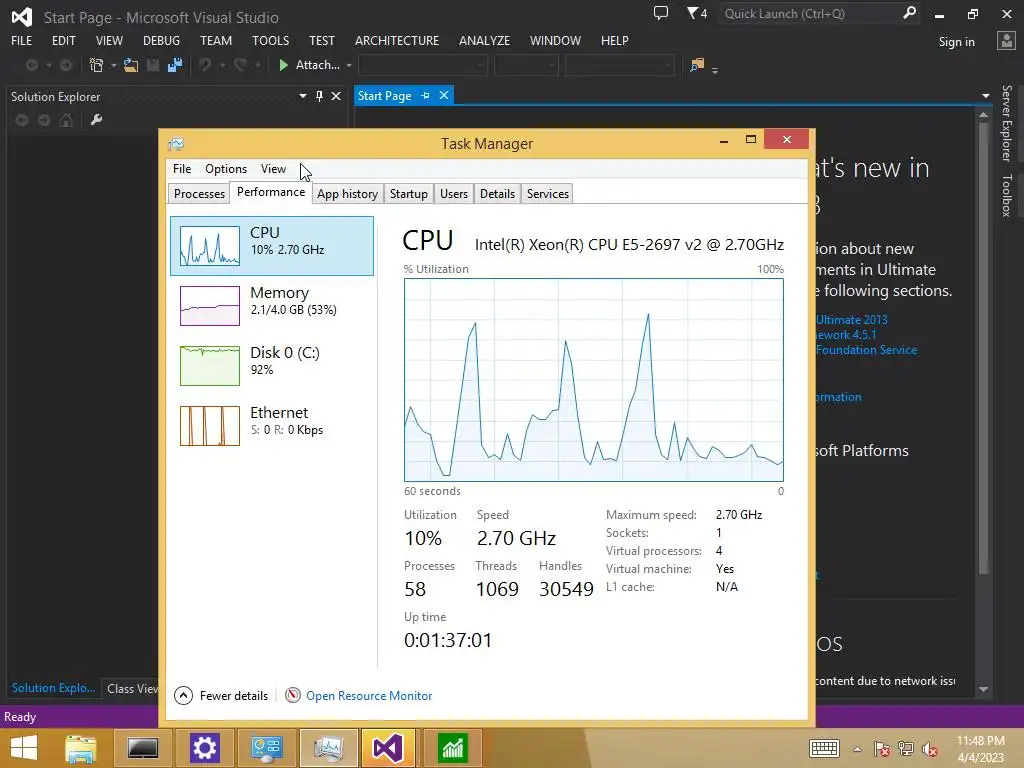This screenshot has height=768, width=1024.
Task: Open Solution Explorer window position dropdown
Action: click(x=303, y=97)
